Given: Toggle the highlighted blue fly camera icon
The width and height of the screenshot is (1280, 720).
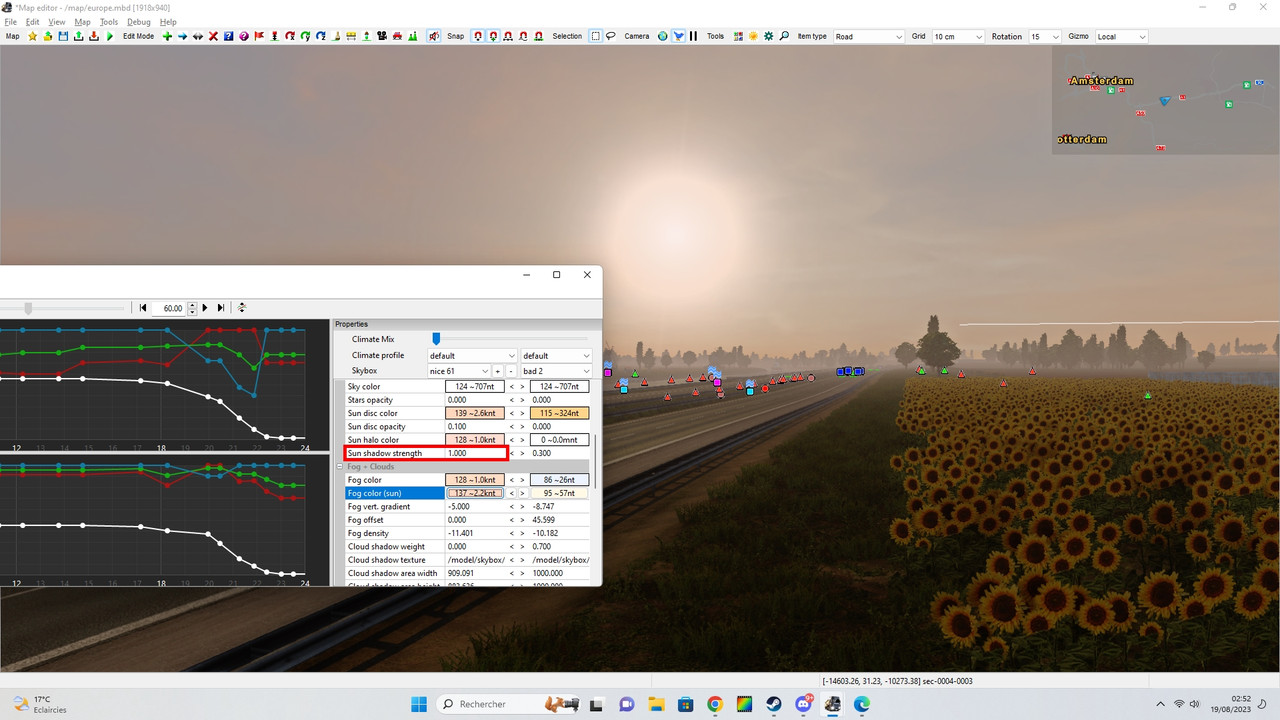Looking at the screenshot, I should tap(678, 36).
